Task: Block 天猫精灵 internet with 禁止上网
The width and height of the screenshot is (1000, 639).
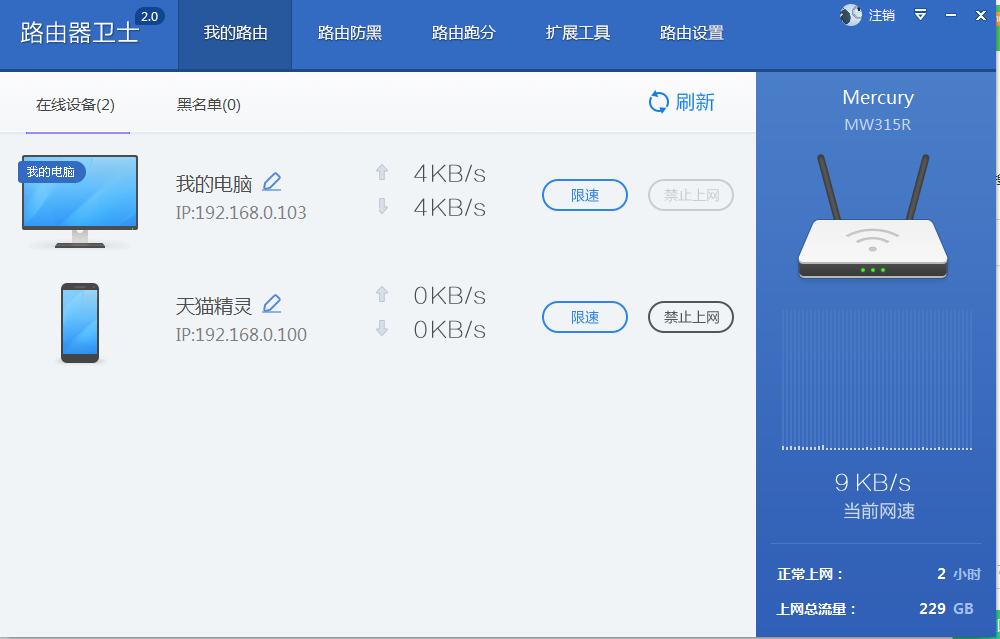Action: tap(690, 317)
